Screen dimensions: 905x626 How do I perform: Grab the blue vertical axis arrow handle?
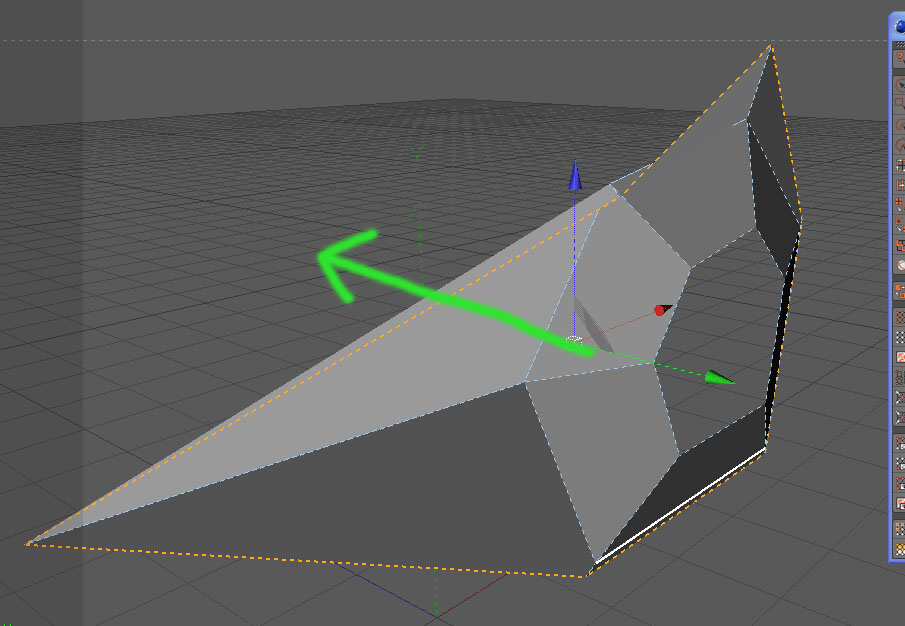click(x=574, y=175)
